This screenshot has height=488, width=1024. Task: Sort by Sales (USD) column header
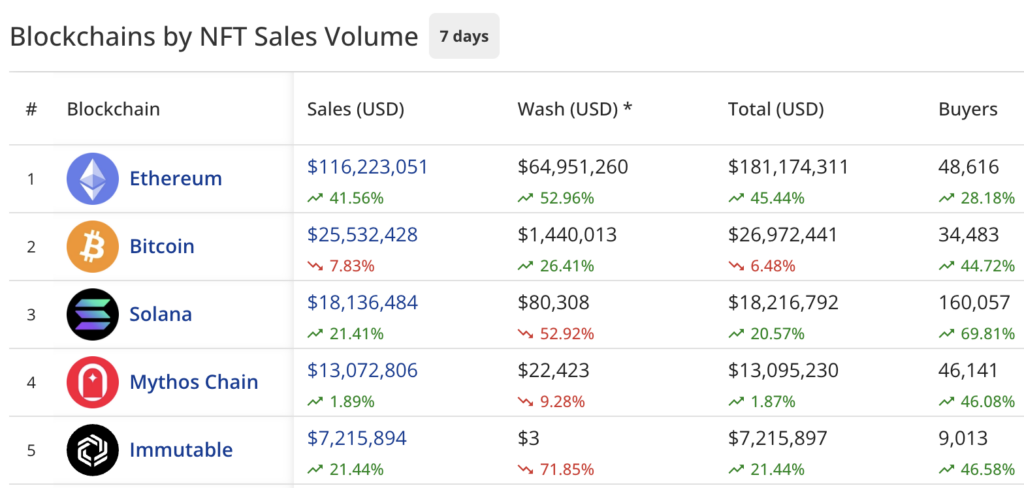(355, 109)
